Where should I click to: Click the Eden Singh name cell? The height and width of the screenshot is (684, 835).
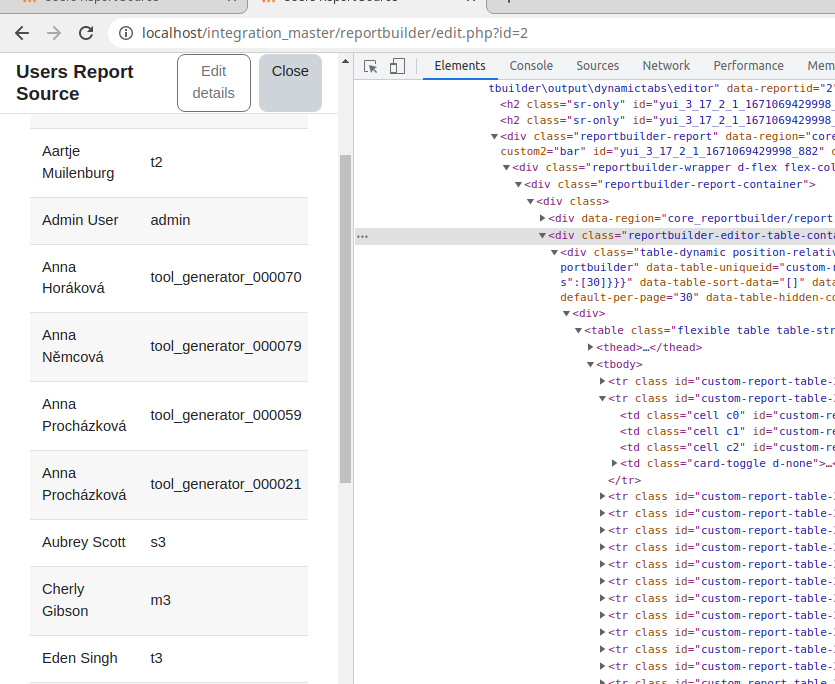pos(79,658)
